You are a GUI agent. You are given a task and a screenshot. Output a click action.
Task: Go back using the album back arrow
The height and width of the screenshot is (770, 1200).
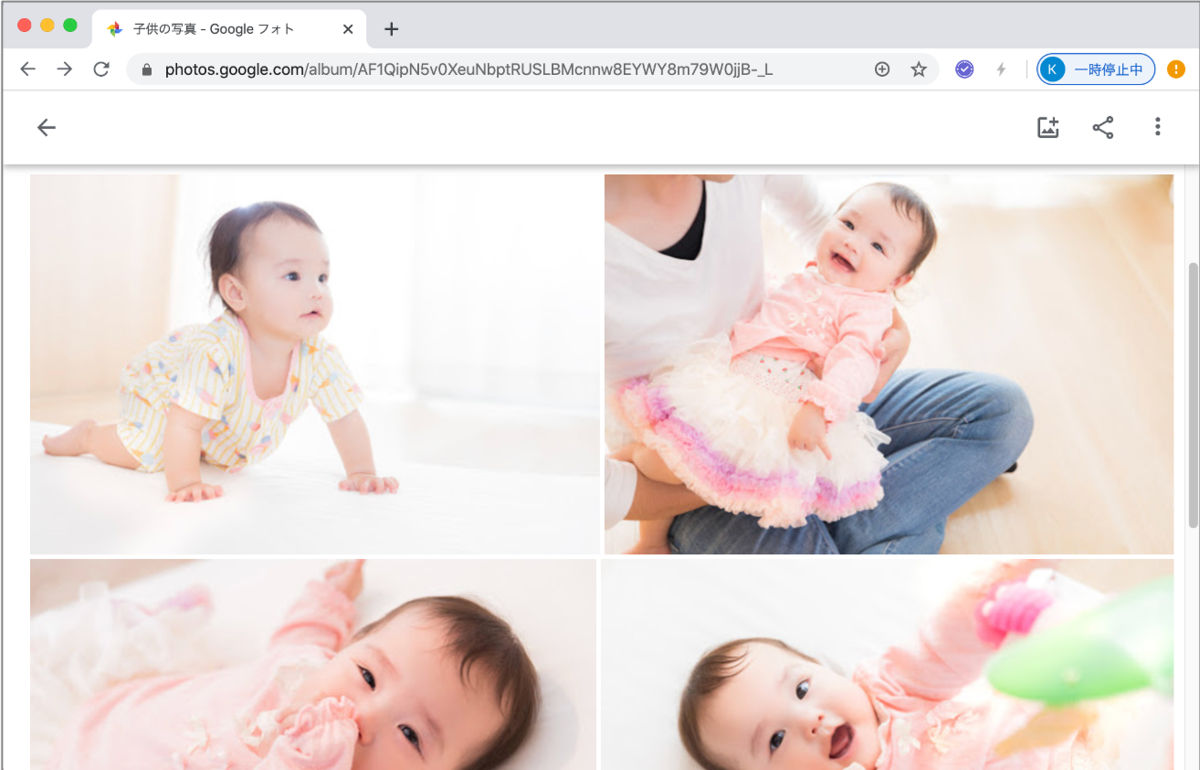point(46,128)
